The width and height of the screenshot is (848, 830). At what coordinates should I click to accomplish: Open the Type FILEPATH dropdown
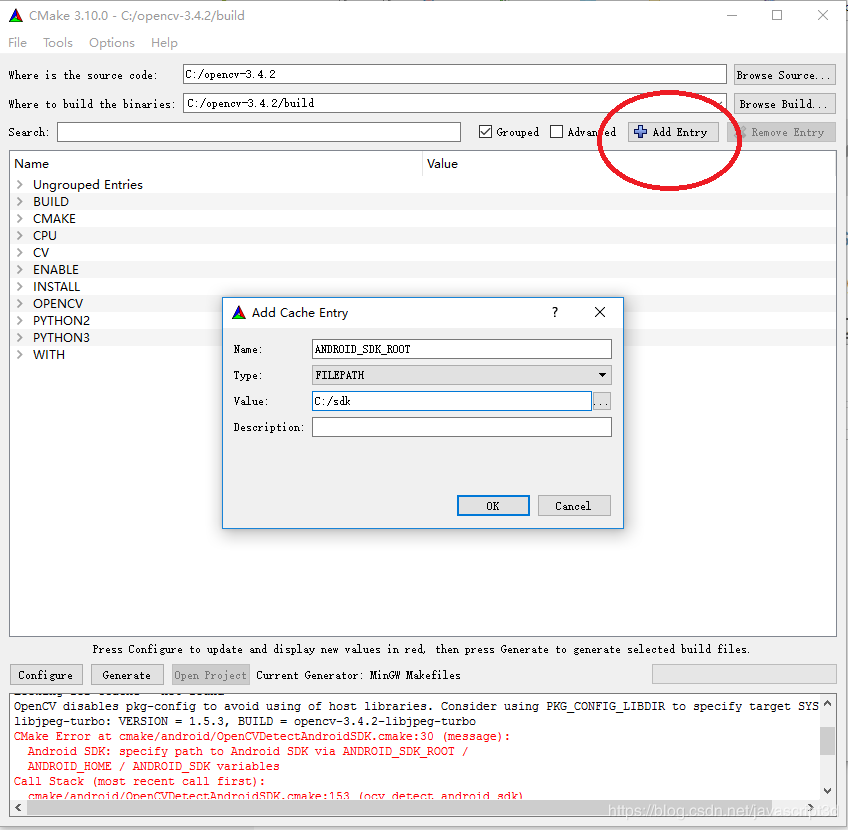point(462,375)
